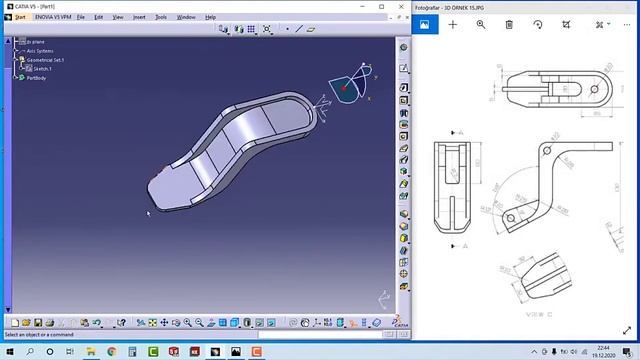The height and width of the screenshot is (360, 640).
Task: Click the Print icon in the bottom toolbar
Action: click(x=49, y=323)
